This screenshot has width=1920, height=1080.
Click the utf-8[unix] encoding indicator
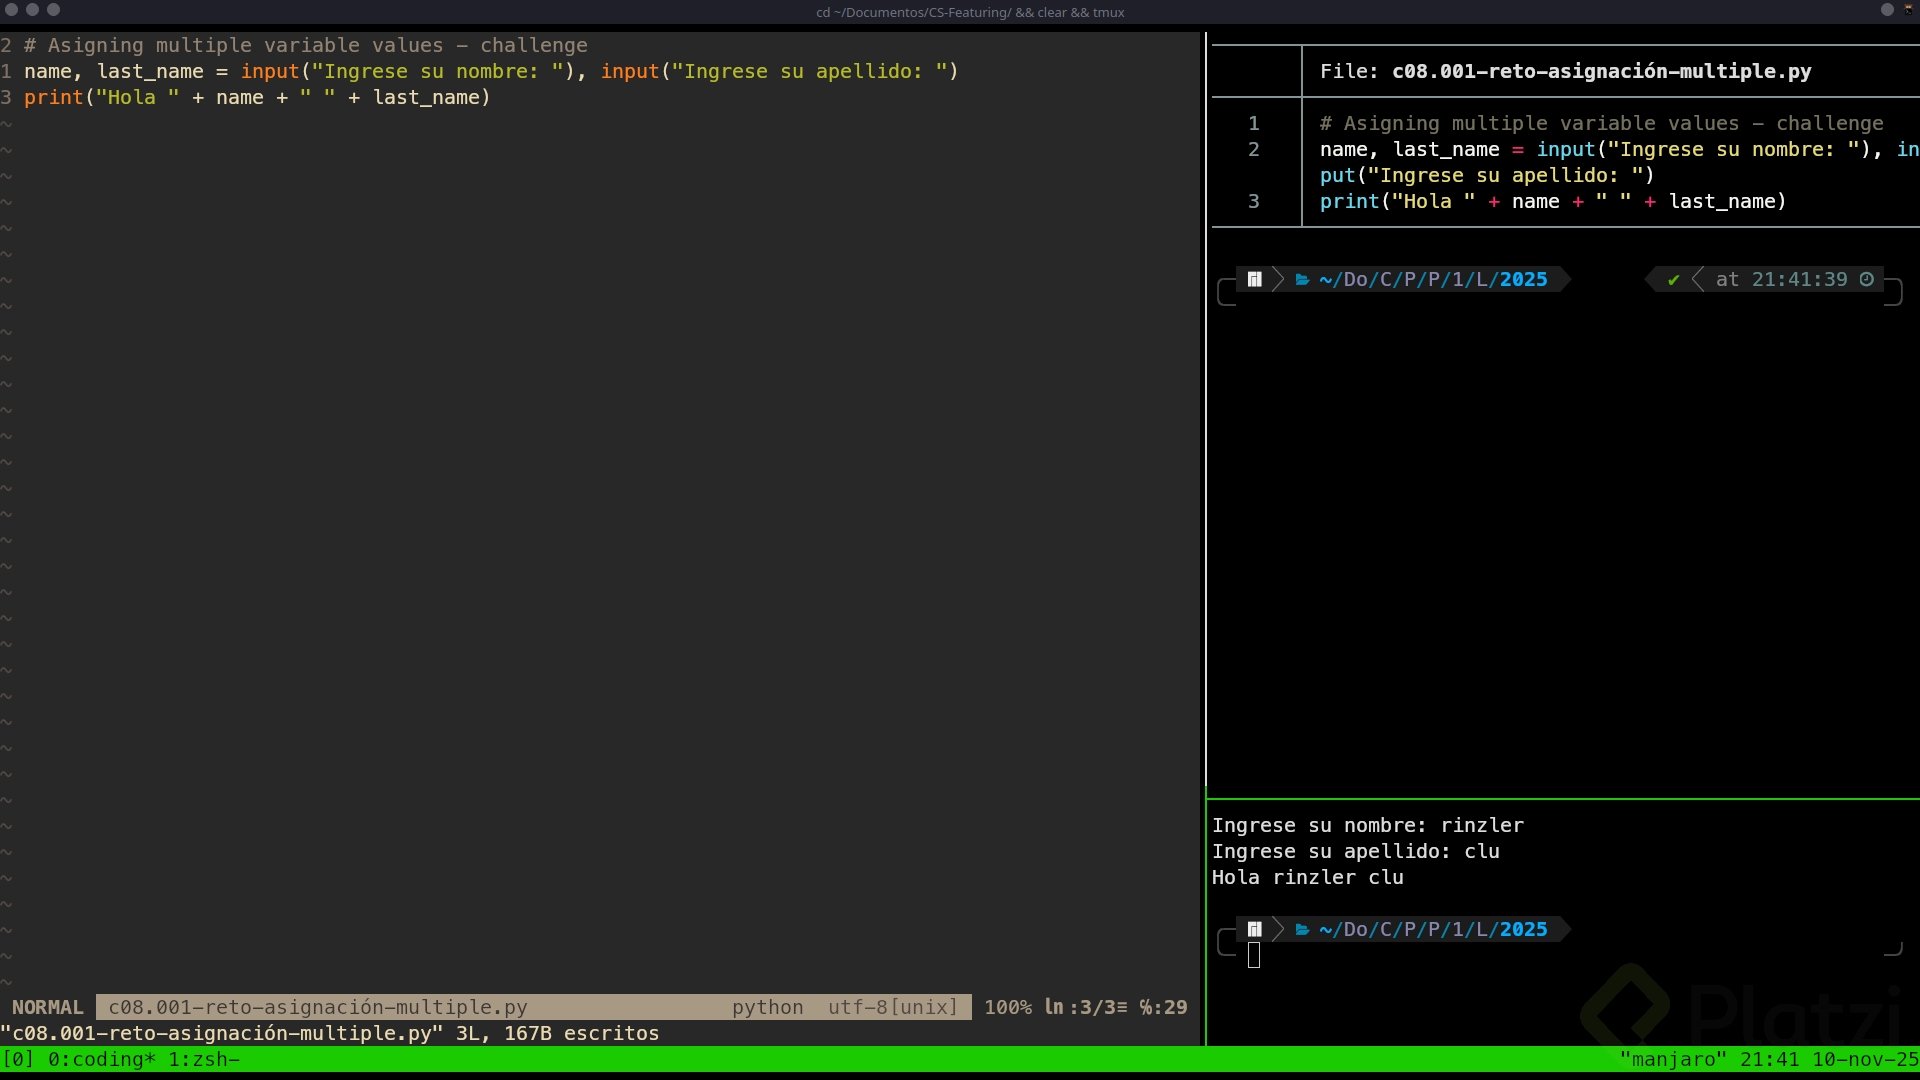click(x=892, y=1008)
